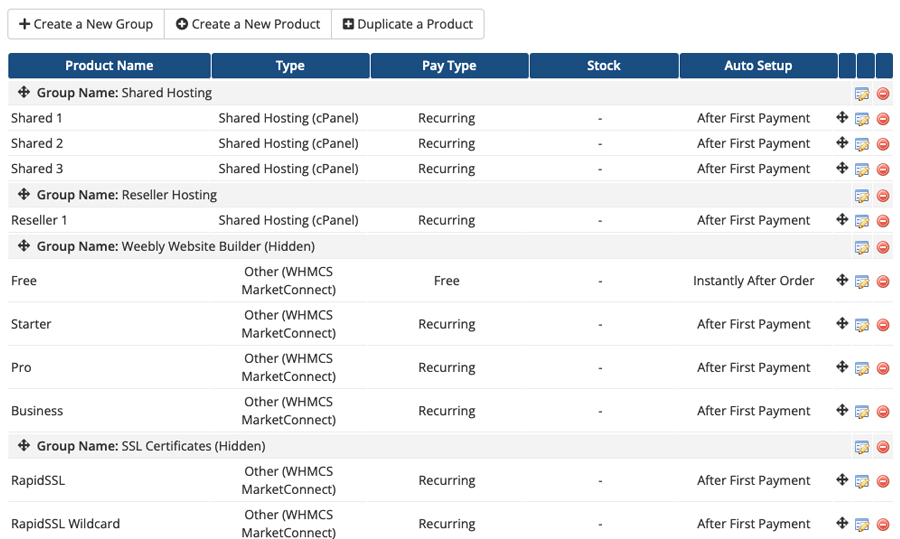The width and height of the screenshot is (900, 539).
Task: Click move handle for RapidSSL Wildcard
Action: click(x=842, y=523)
